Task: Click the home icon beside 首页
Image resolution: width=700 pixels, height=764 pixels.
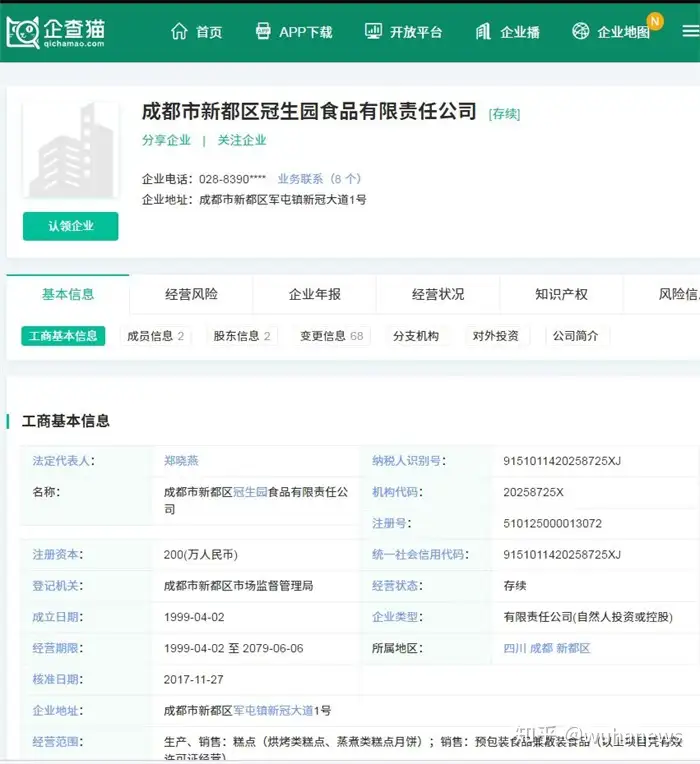Action: 179,31
